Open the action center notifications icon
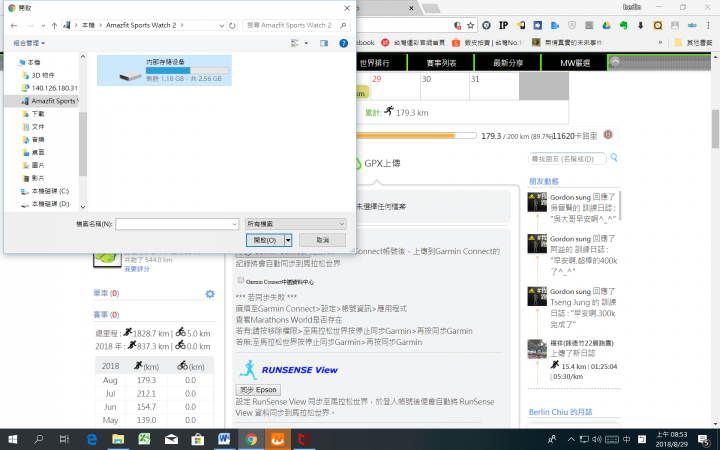The width and height of the screenshot is (720, 450). click(703, 439)
